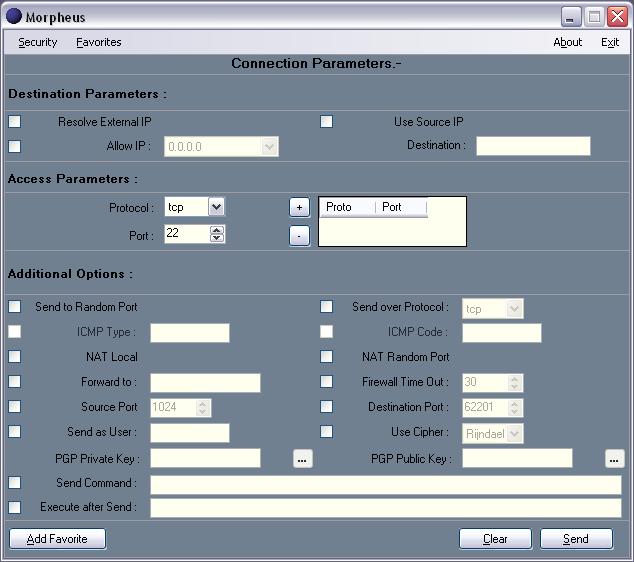The height and width of the screenshot is (562, 634).
Task: Click the Firewall Time Out spinner arrows
Action: 514,382
